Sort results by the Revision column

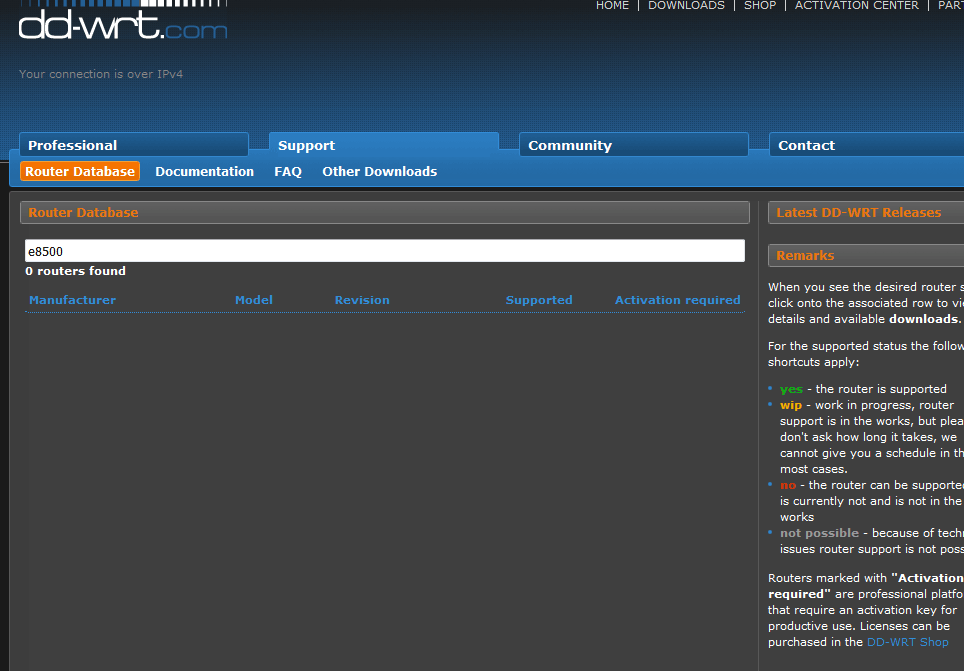click(x=362, y=300)
